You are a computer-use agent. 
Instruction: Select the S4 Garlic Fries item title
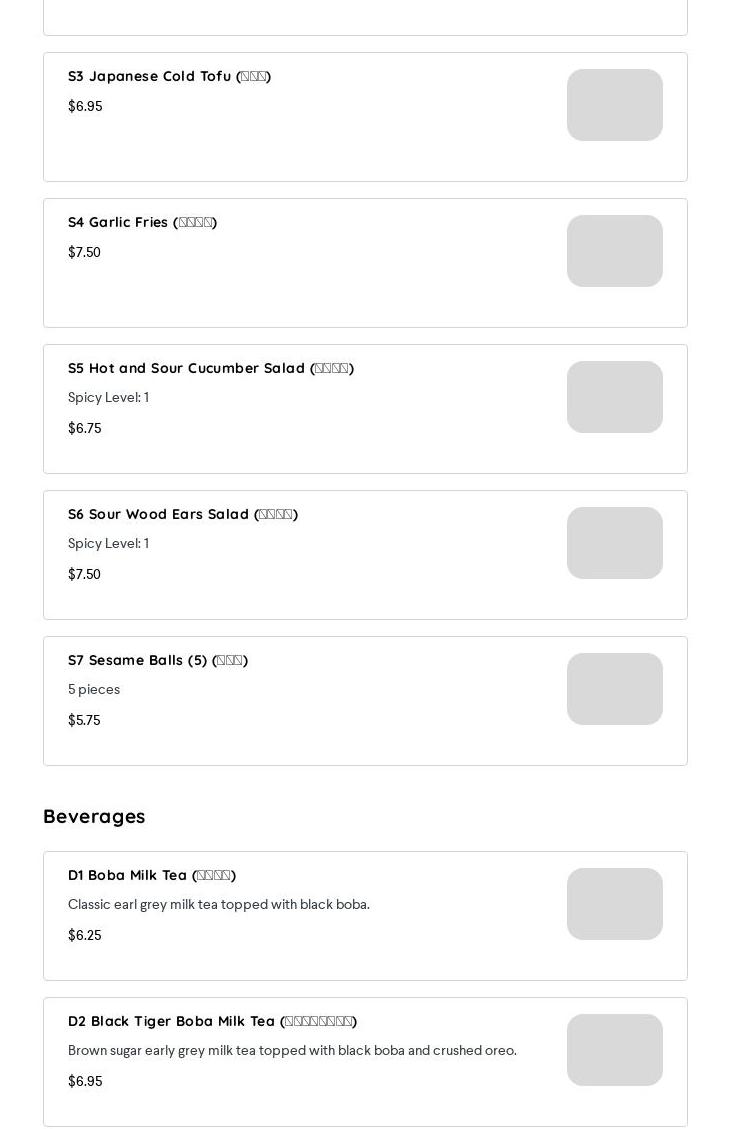coord(142,222)
